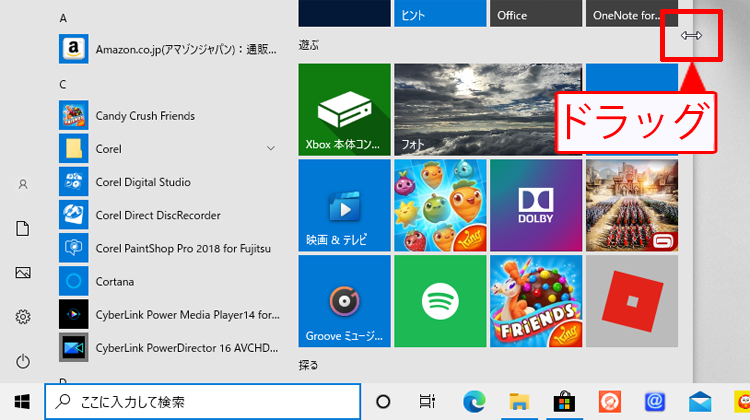Open the Mail app from taskbar
The width and height of the screenshot is (750, 420).
pyautogui.click(x=700, y=402)
